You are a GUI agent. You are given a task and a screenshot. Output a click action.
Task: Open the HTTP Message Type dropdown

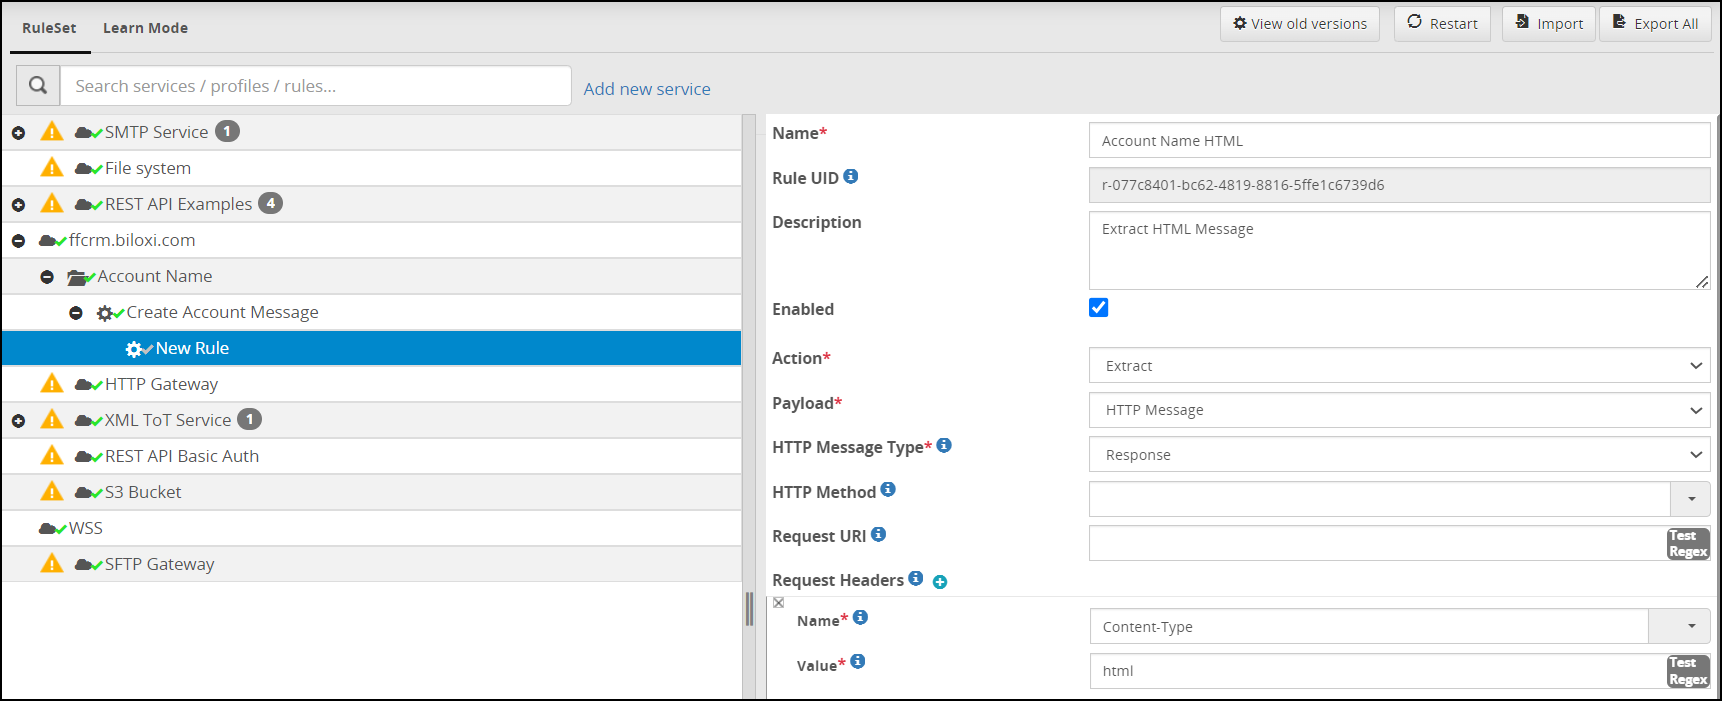click(x=1399, y=454)
